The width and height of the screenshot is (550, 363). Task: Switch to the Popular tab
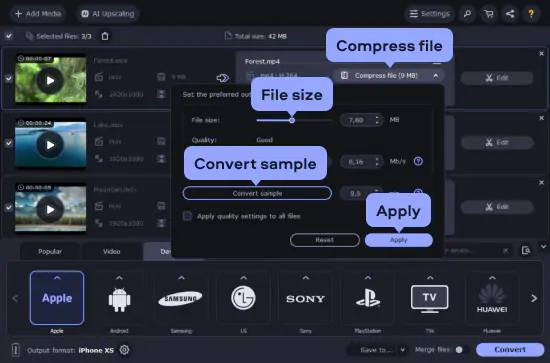click(x=50, y=251)
